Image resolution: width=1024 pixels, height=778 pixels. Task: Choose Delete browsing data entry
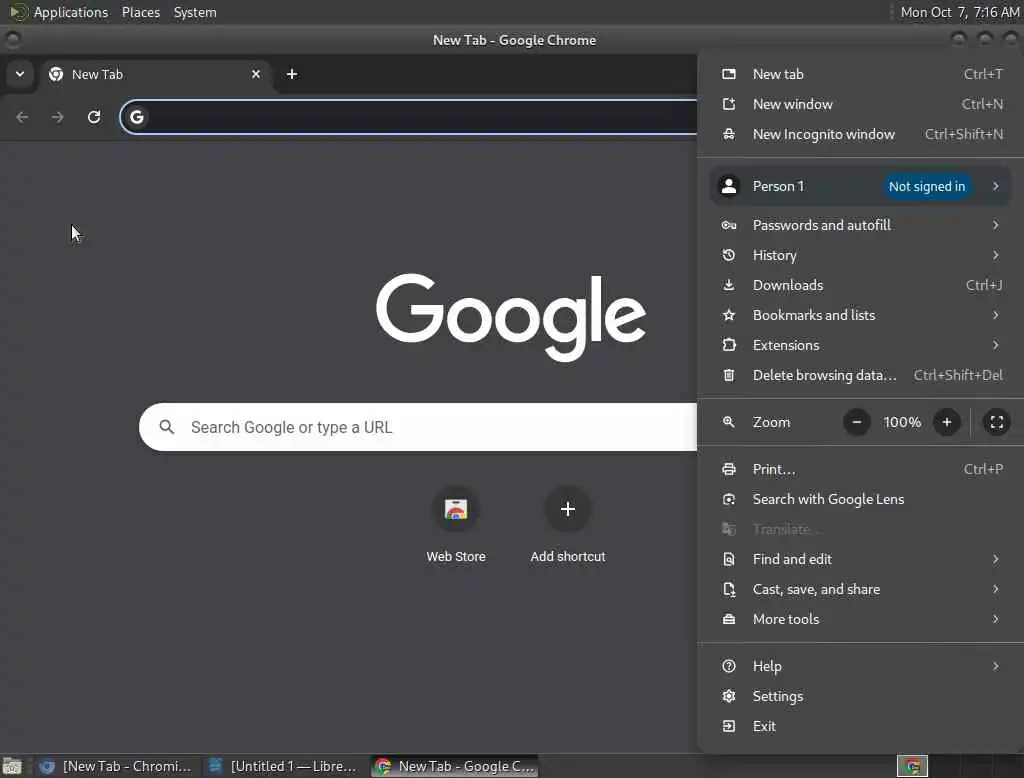click(861, 375)
